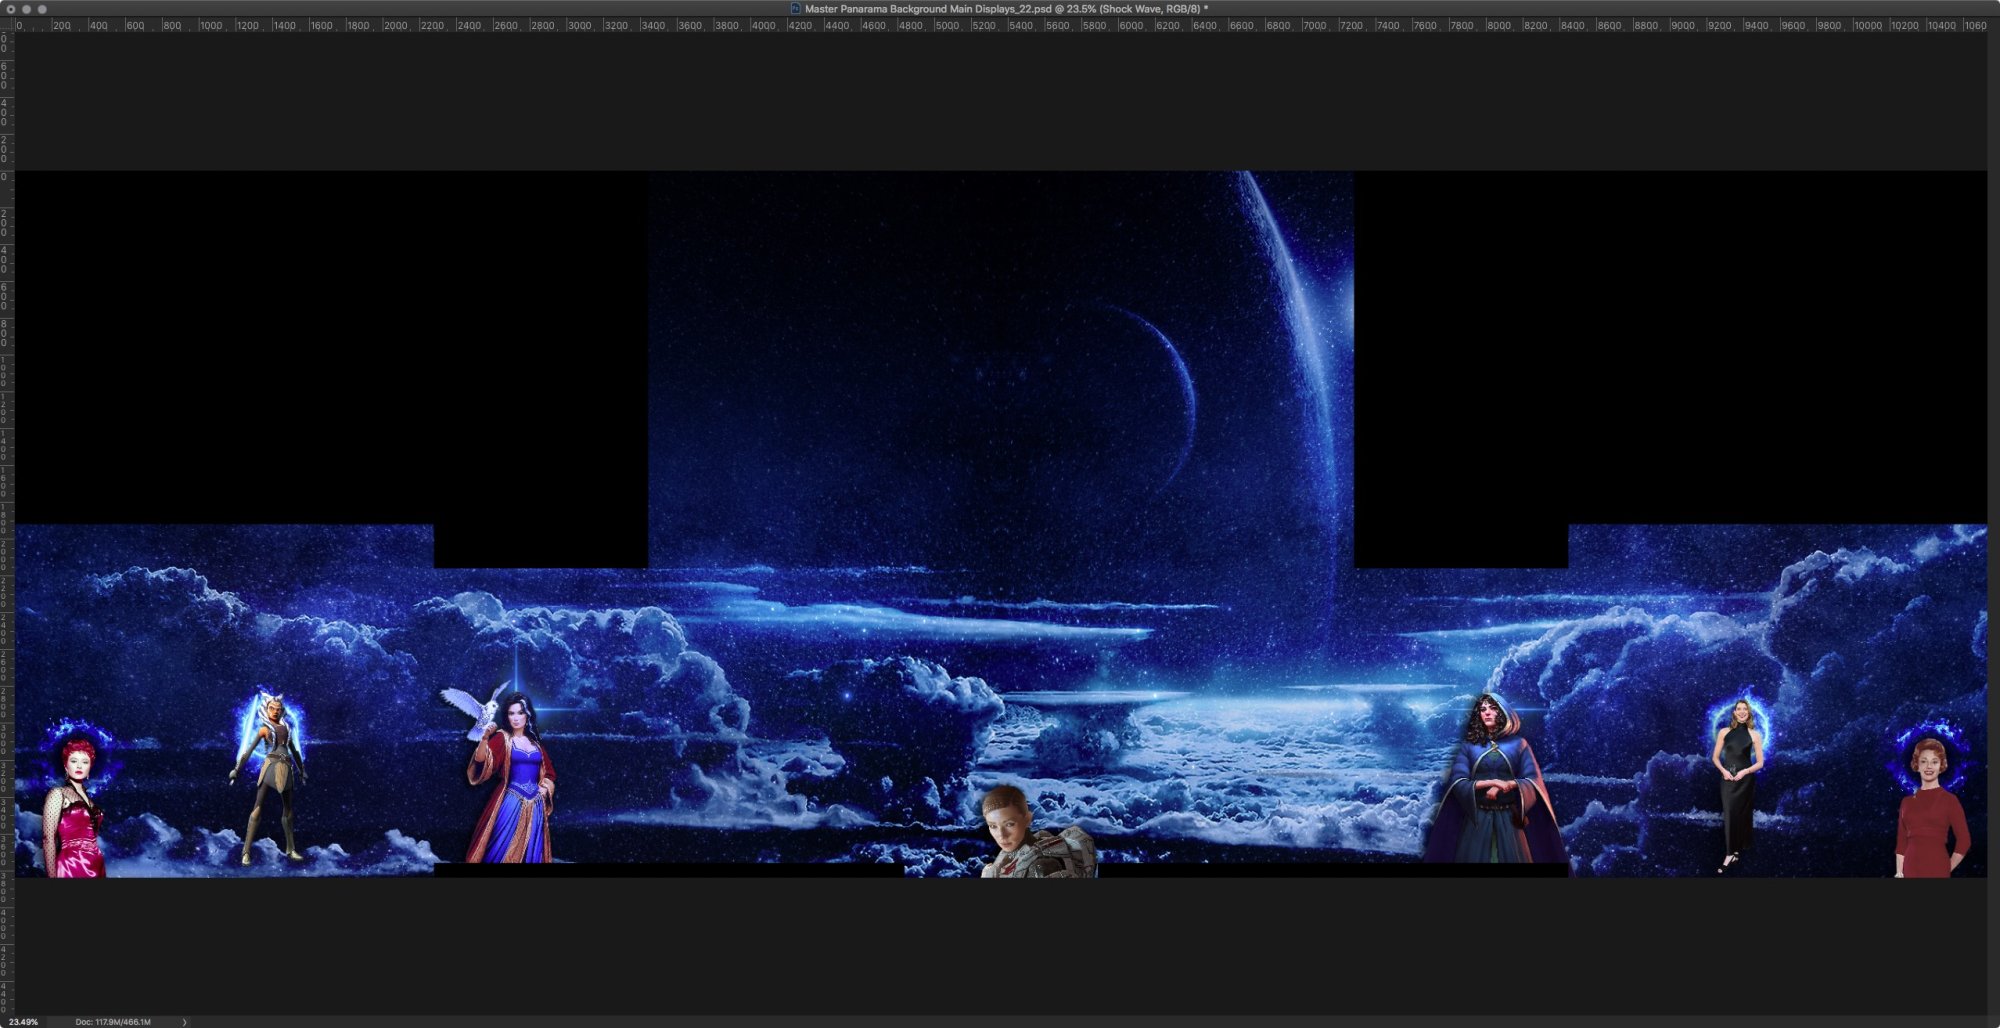The height and width of the screenshot is (1028, 2000).
Task: Click the ruler origin corner box
Action: 7,25
